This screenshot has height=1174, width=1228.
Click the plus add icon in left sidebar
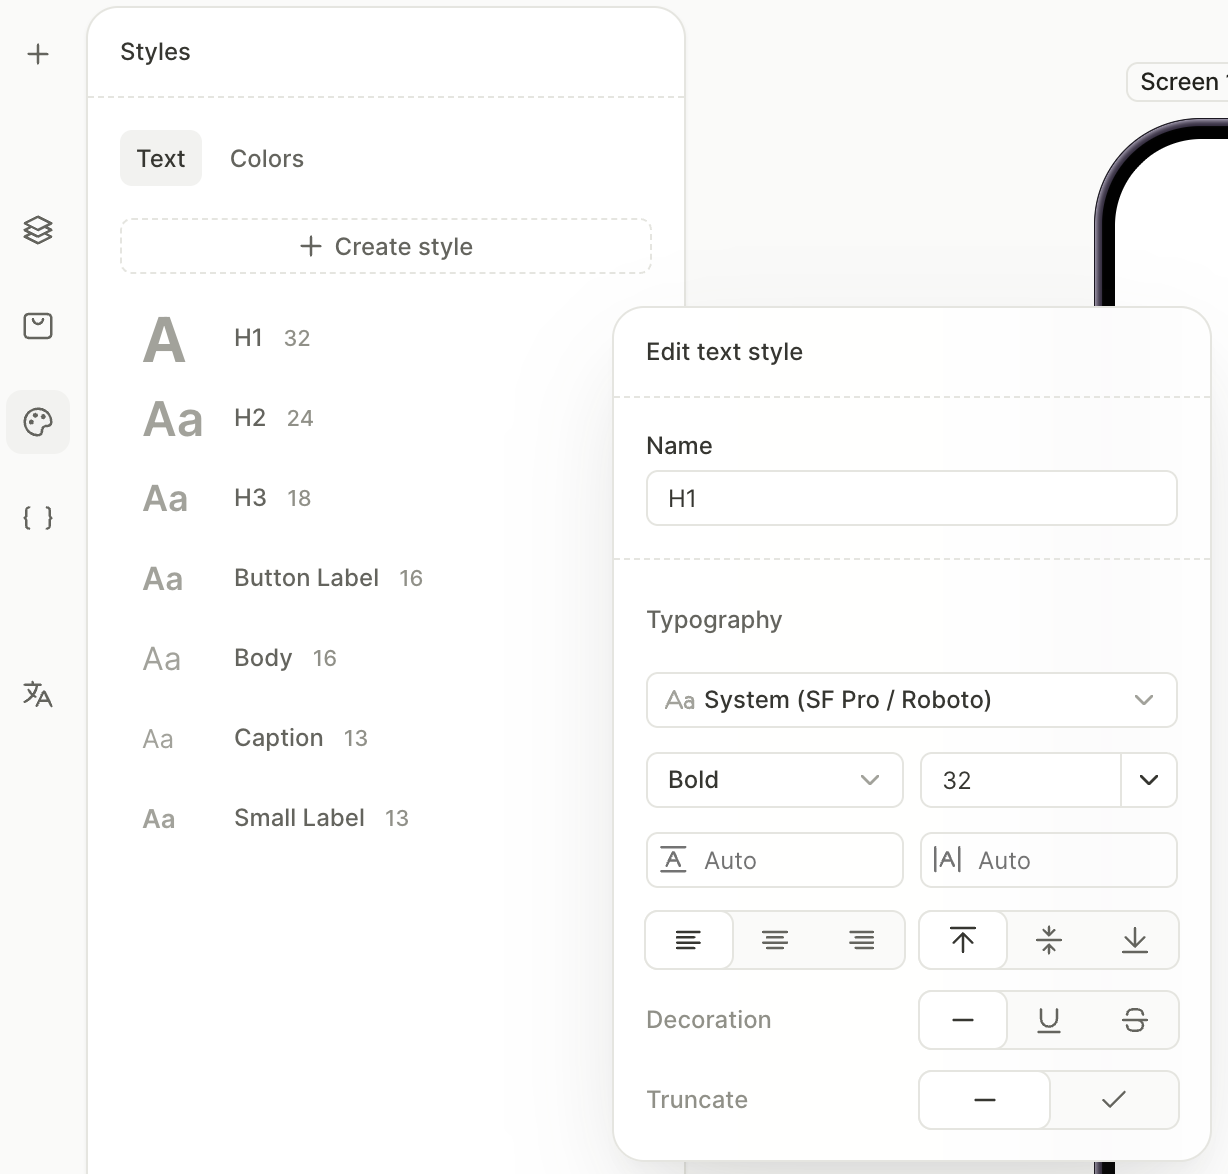click(38, 54)
